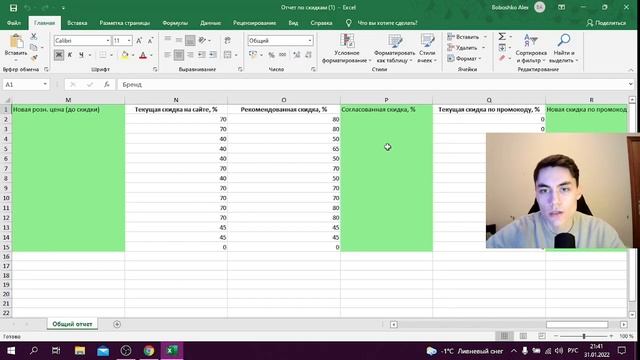
Task: Switch to the Рецензирование tab
Action: pos(254,23)
